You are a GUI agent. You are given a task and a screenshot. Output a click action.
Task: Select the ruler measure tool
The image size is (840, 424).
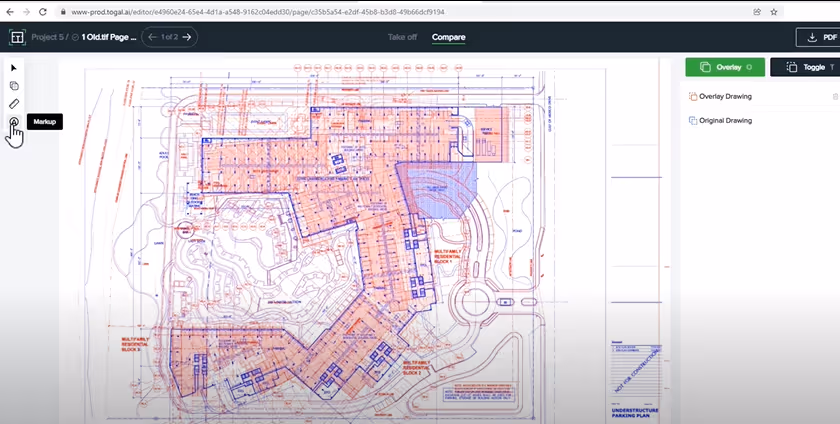[x=14, y=104]
